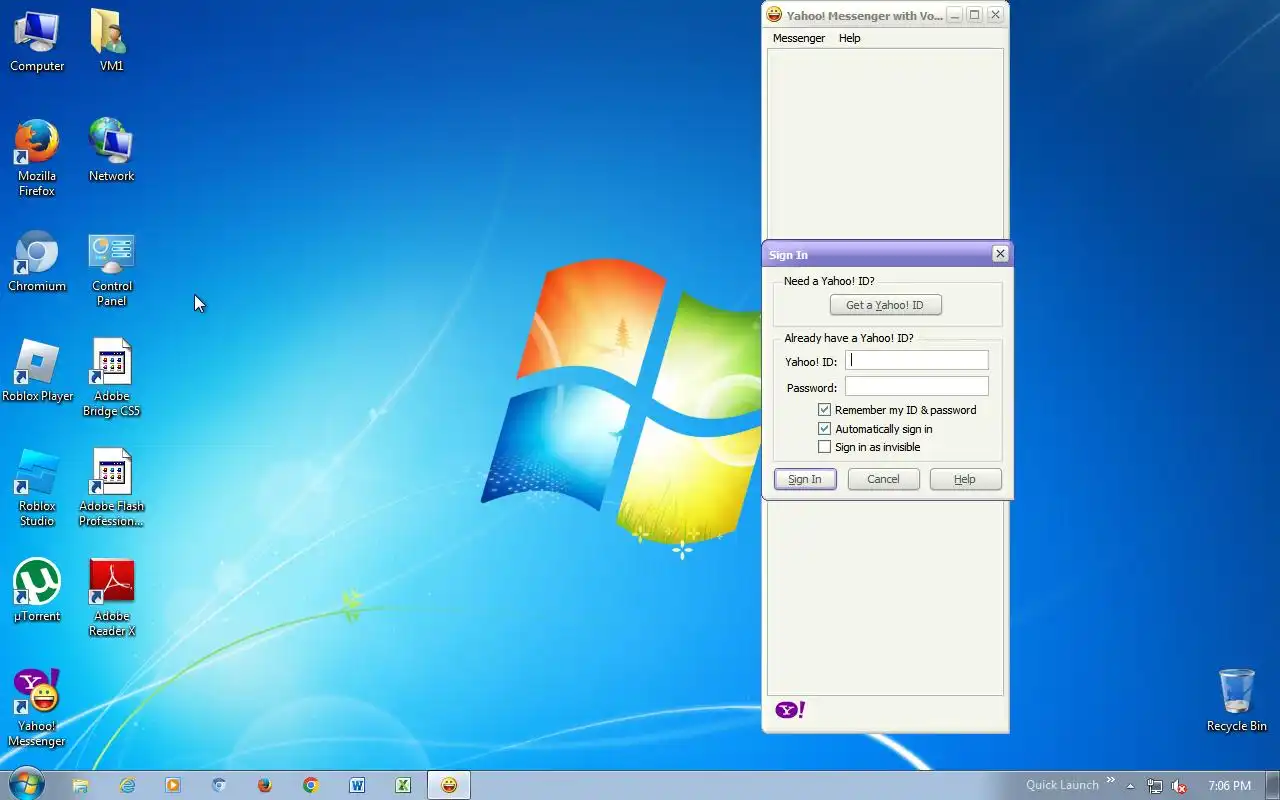Click the Get a Yahoo! ID button
Screen dimensions: 1280x800
(x=885, y=305)
